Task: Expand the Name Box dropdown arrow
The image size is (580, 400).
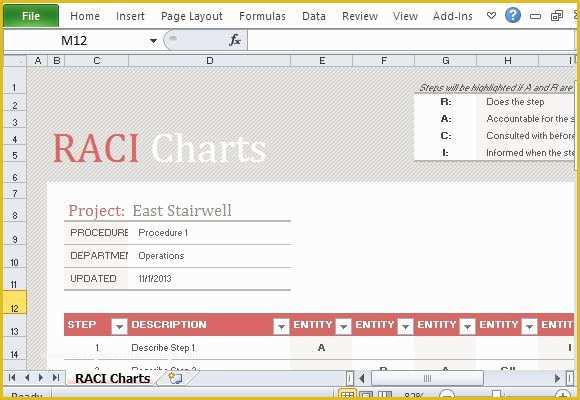Action: point(153,40)
